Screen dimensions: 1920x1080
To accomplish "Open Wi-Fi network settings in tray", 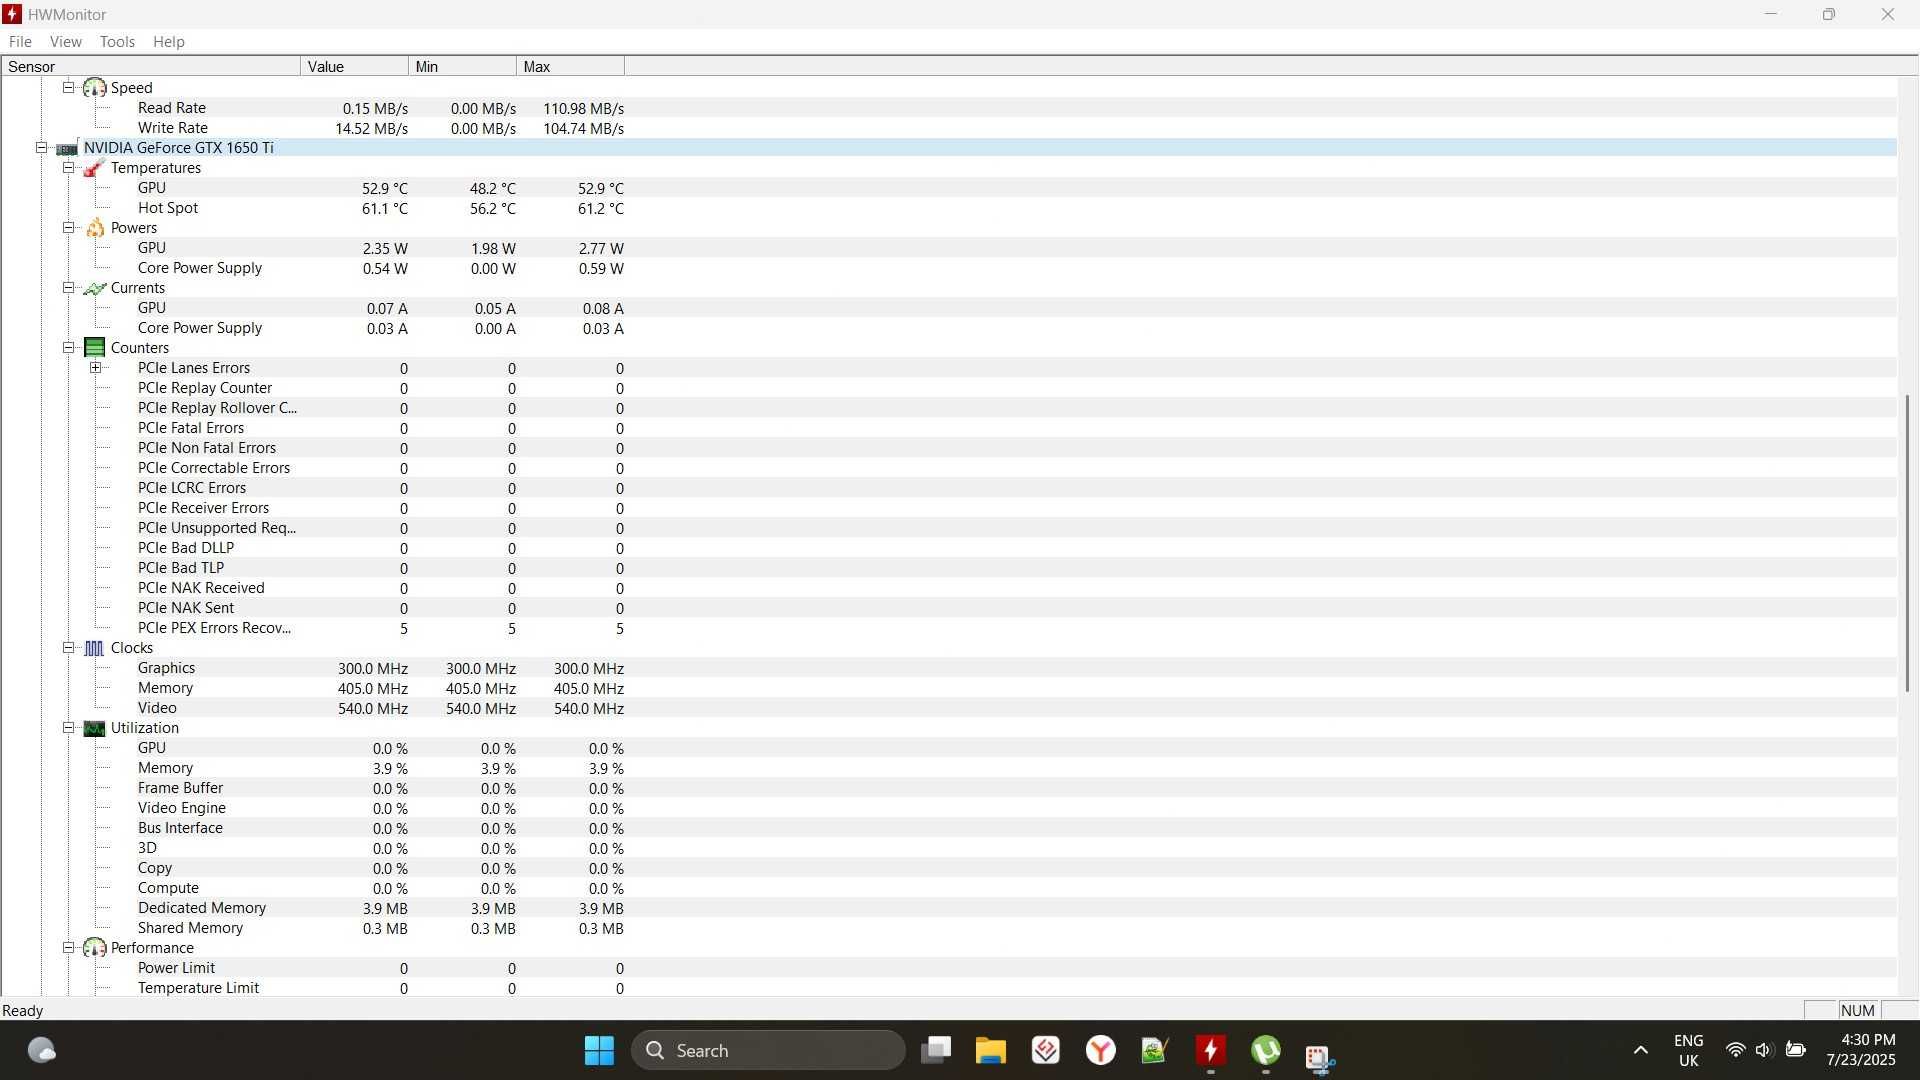I will click(x=1735, y=1050).
